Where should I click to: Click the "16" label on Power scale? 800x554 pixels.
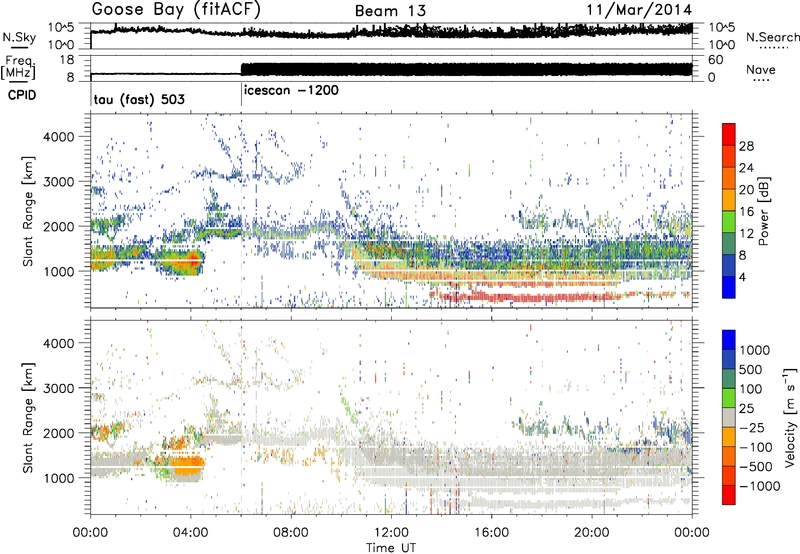pyautogui.click(x=746, y=212)
